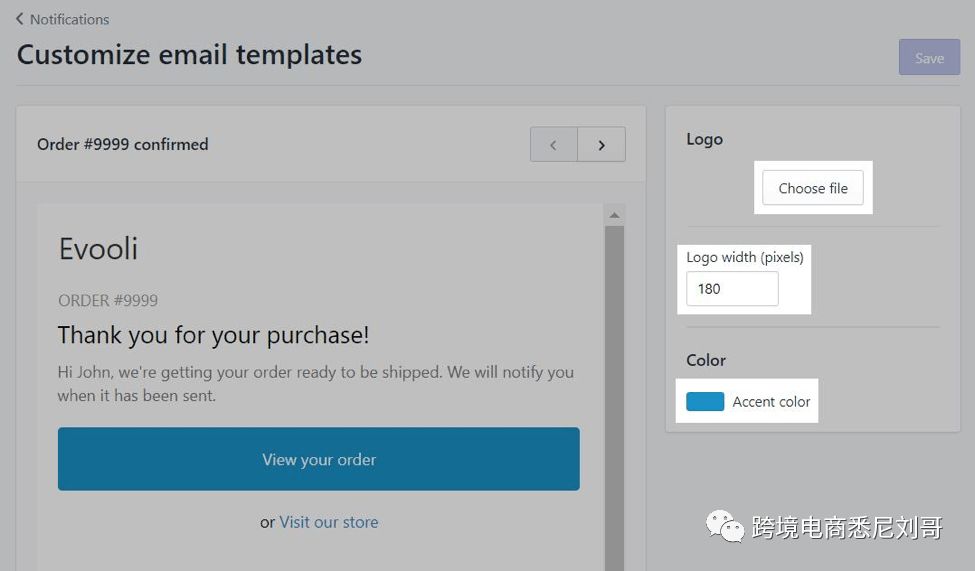
Task: Click the Thank you for your purchase heading
Action: click(x=213, y=335)
